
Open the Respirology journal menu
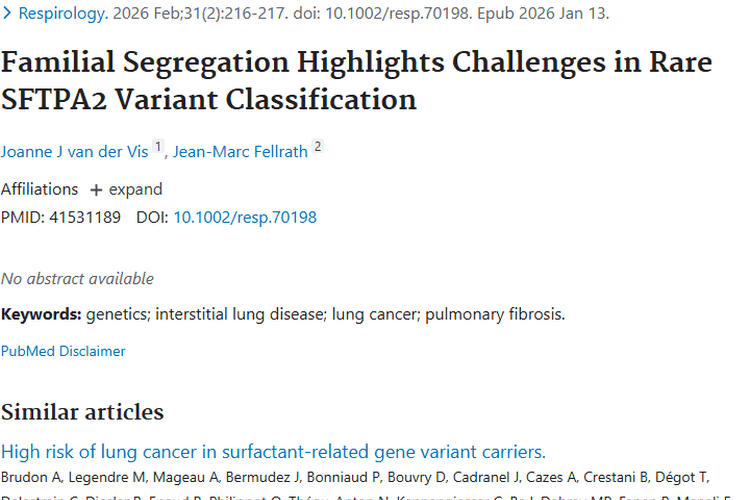(63, 14)
